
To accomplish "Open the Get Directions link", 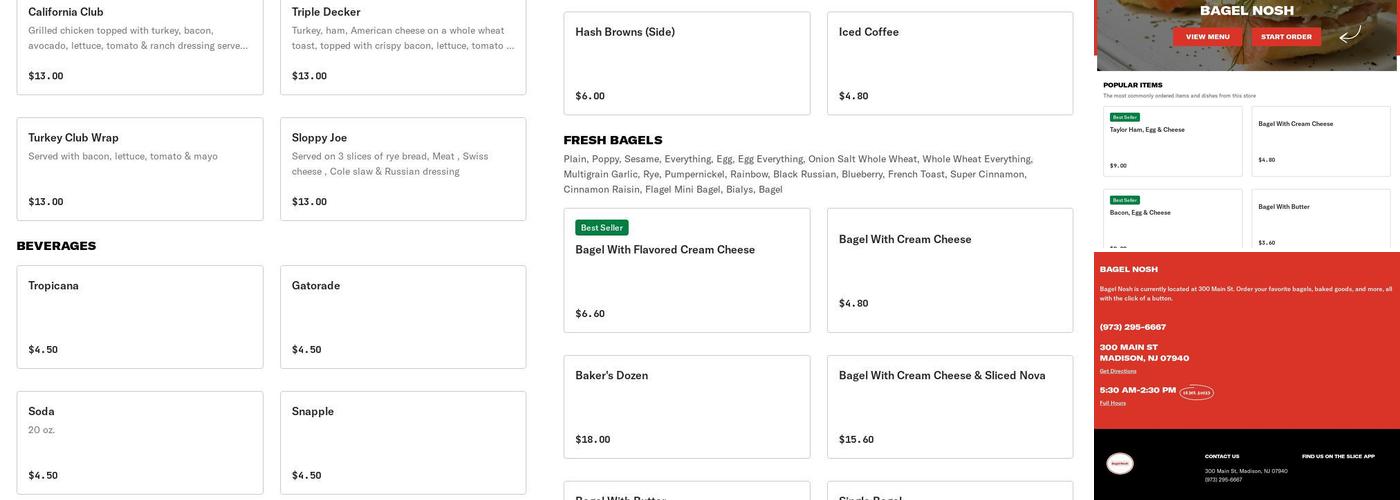I will pos(1118,371).
